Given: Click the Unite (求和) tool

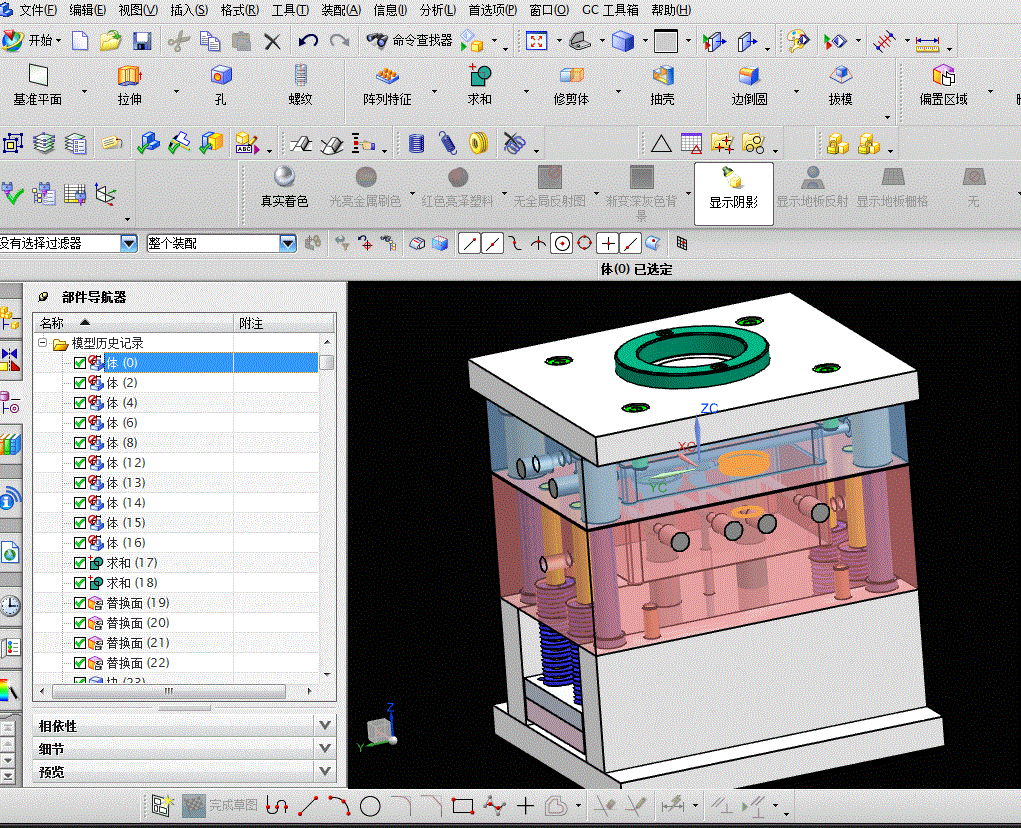Looking at the screenshot, I should [x=480, y=85].
